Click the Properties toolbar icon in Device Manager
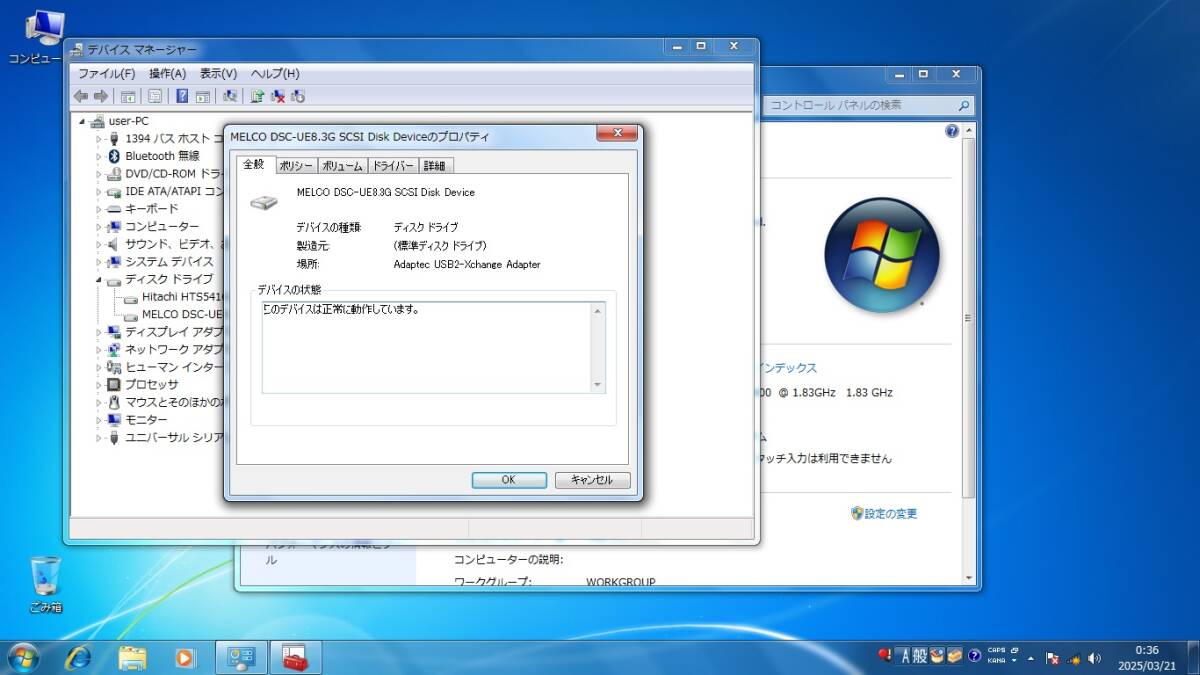Viewport: 1200px width, 675px height. pos(155,96)
